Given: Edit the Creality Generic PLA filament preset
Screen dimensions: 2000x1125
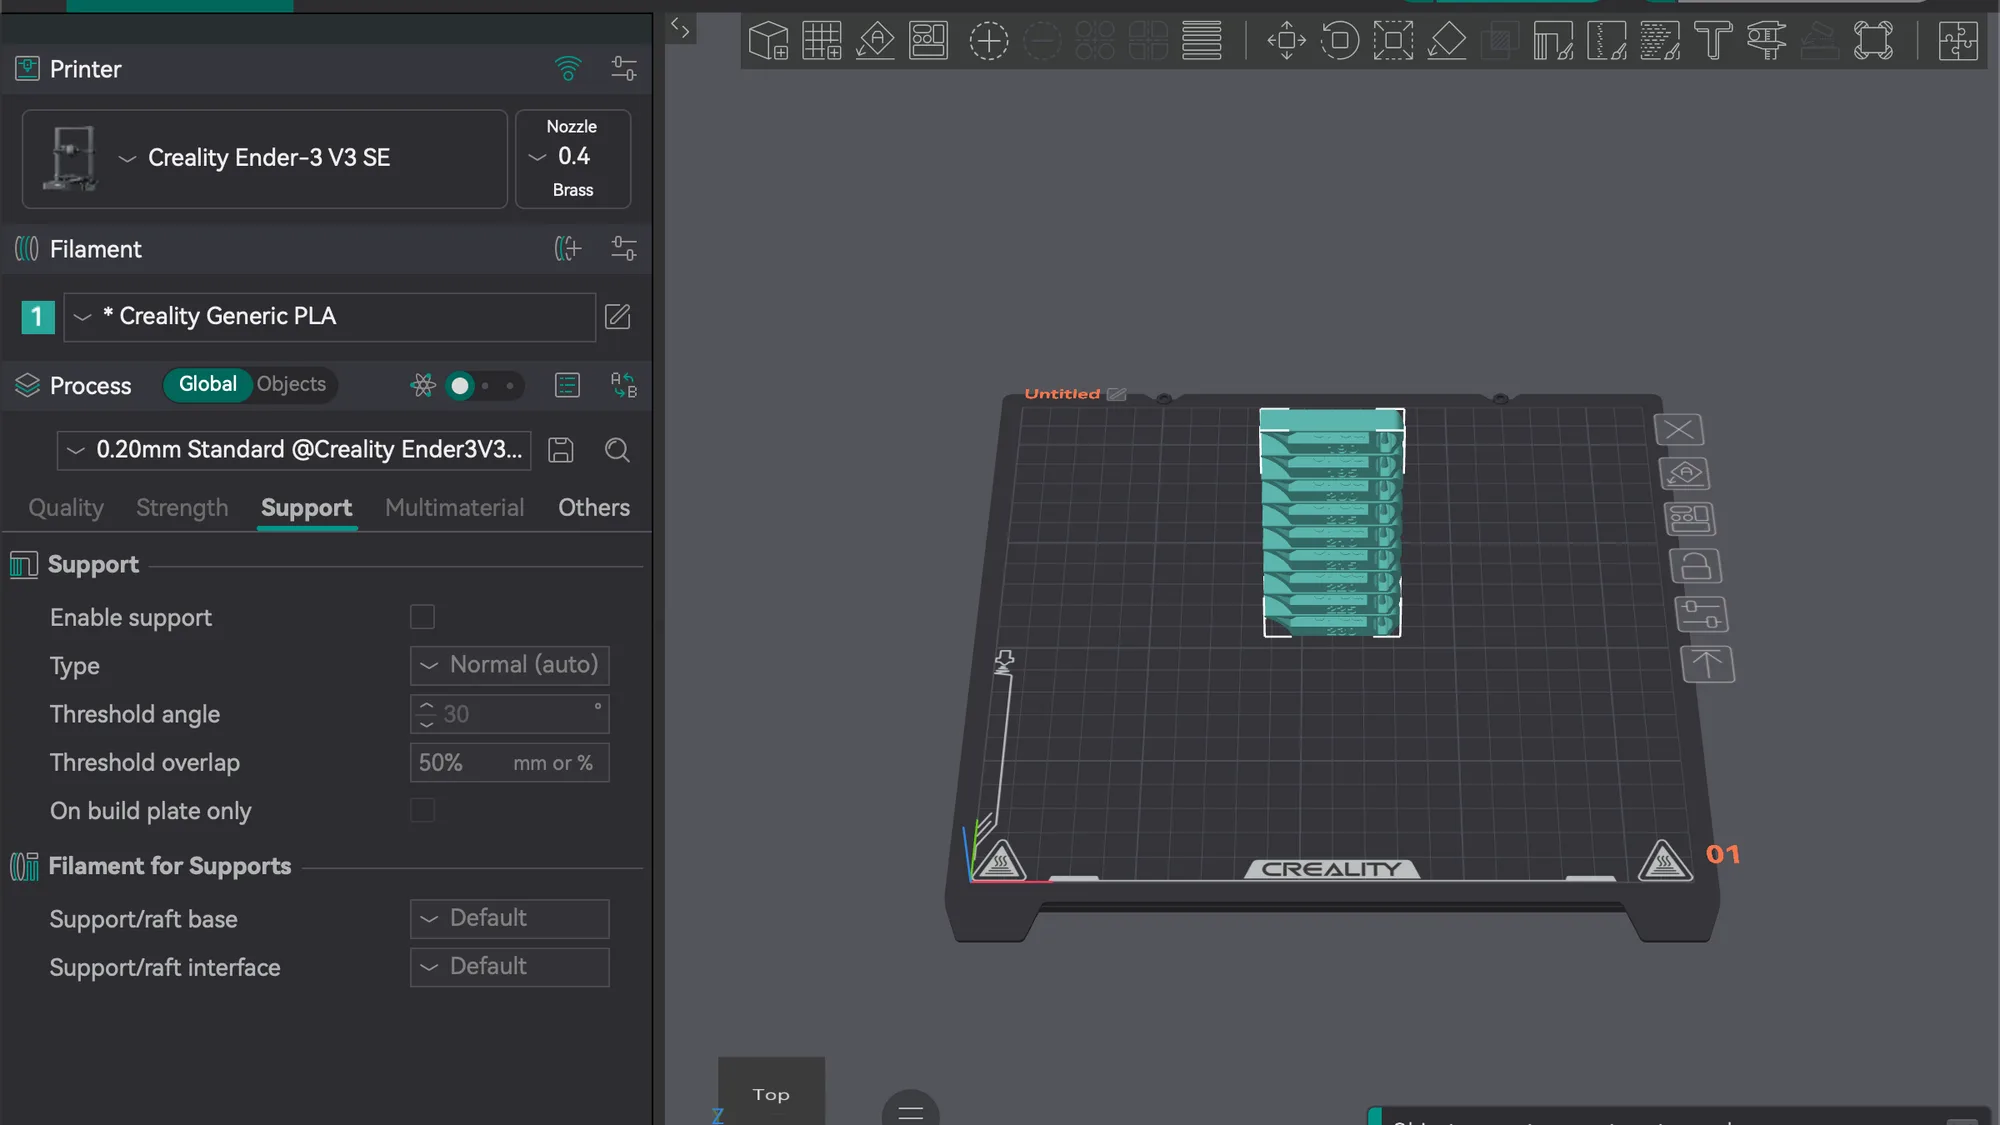Looking at the screenshot, I should click(x=618, y=317).
